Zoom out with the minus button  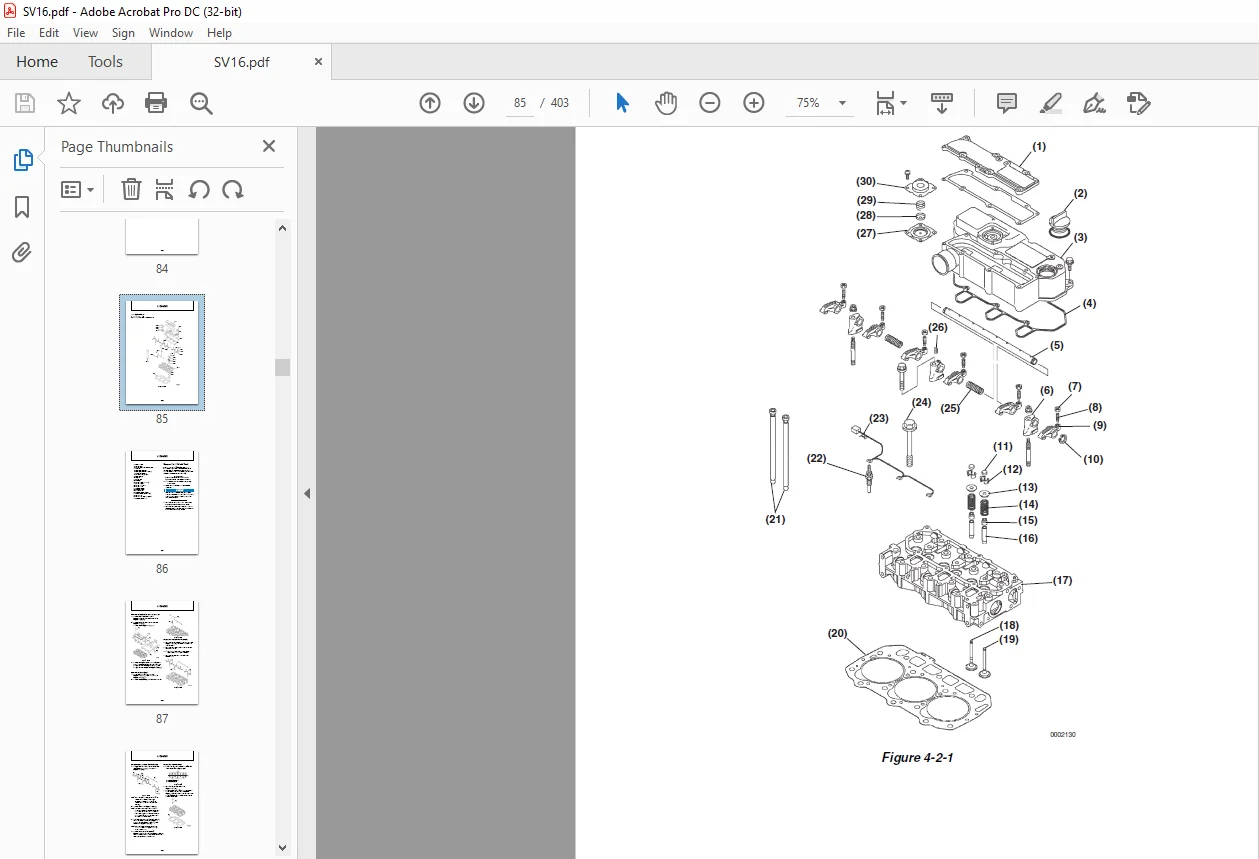(710, 103)
